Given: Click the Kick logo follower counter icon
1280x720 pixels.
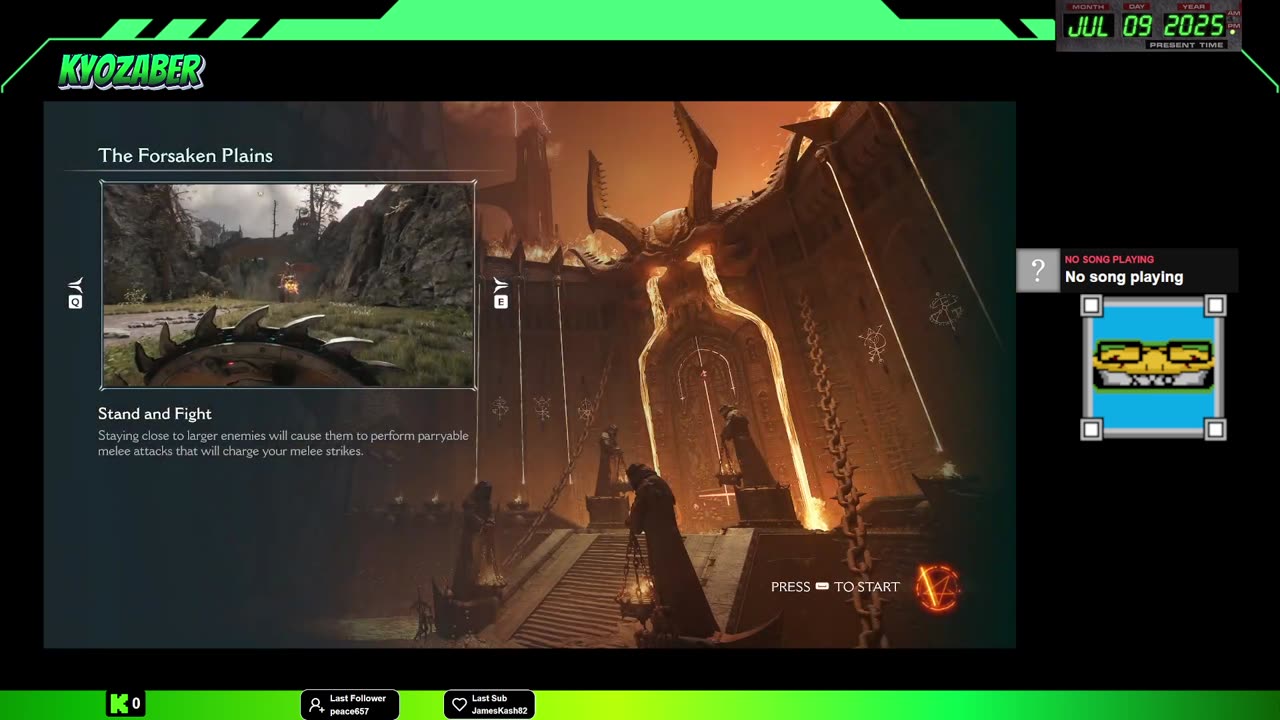Looking at the screenshot, I should click(120, 704).
